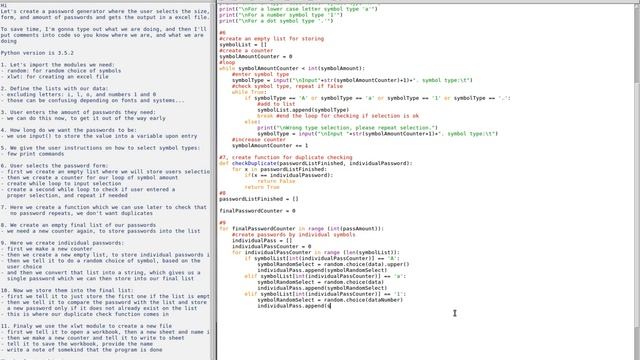
Task: Click the 'def checkDuplicate' function definition line
Action: click(x=316, y=163)
